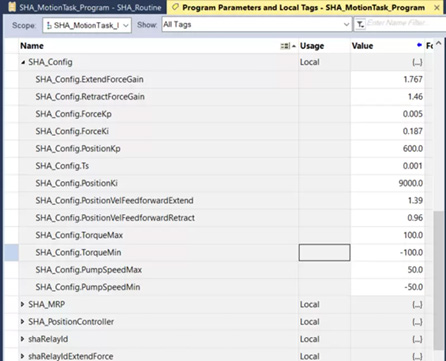Screen dimensions: 446x361
Task: Click the name filter funnel icon
Action: click(360, 25)
